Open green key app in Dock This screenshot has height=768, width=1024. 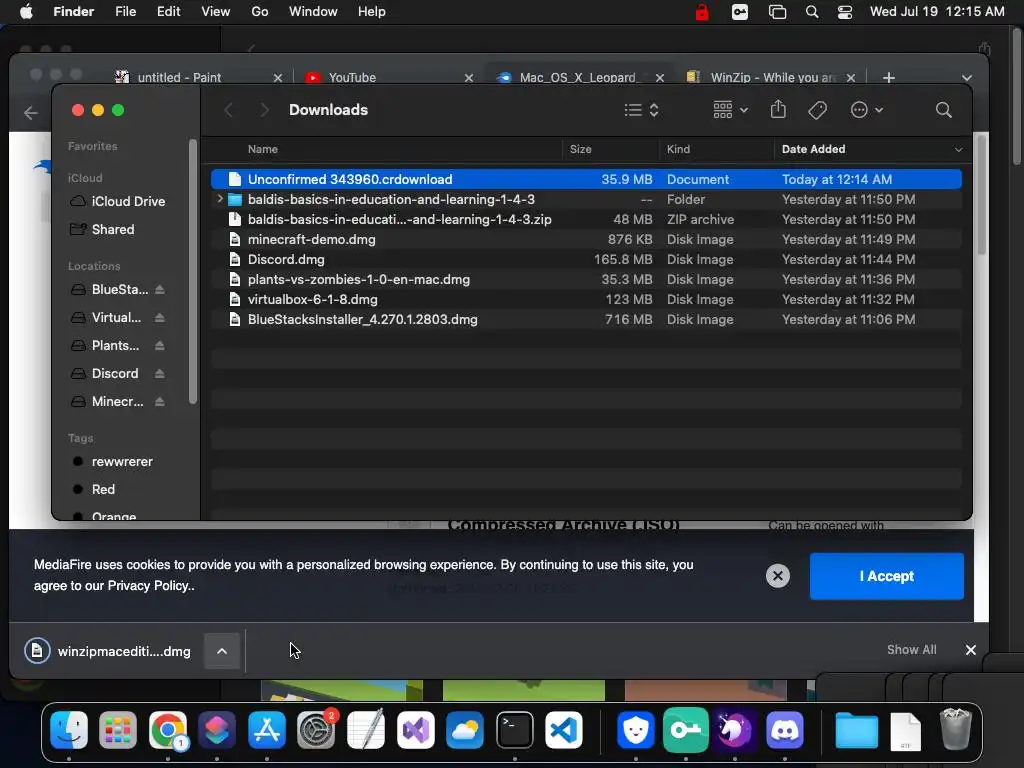click(x=685, y=729)
